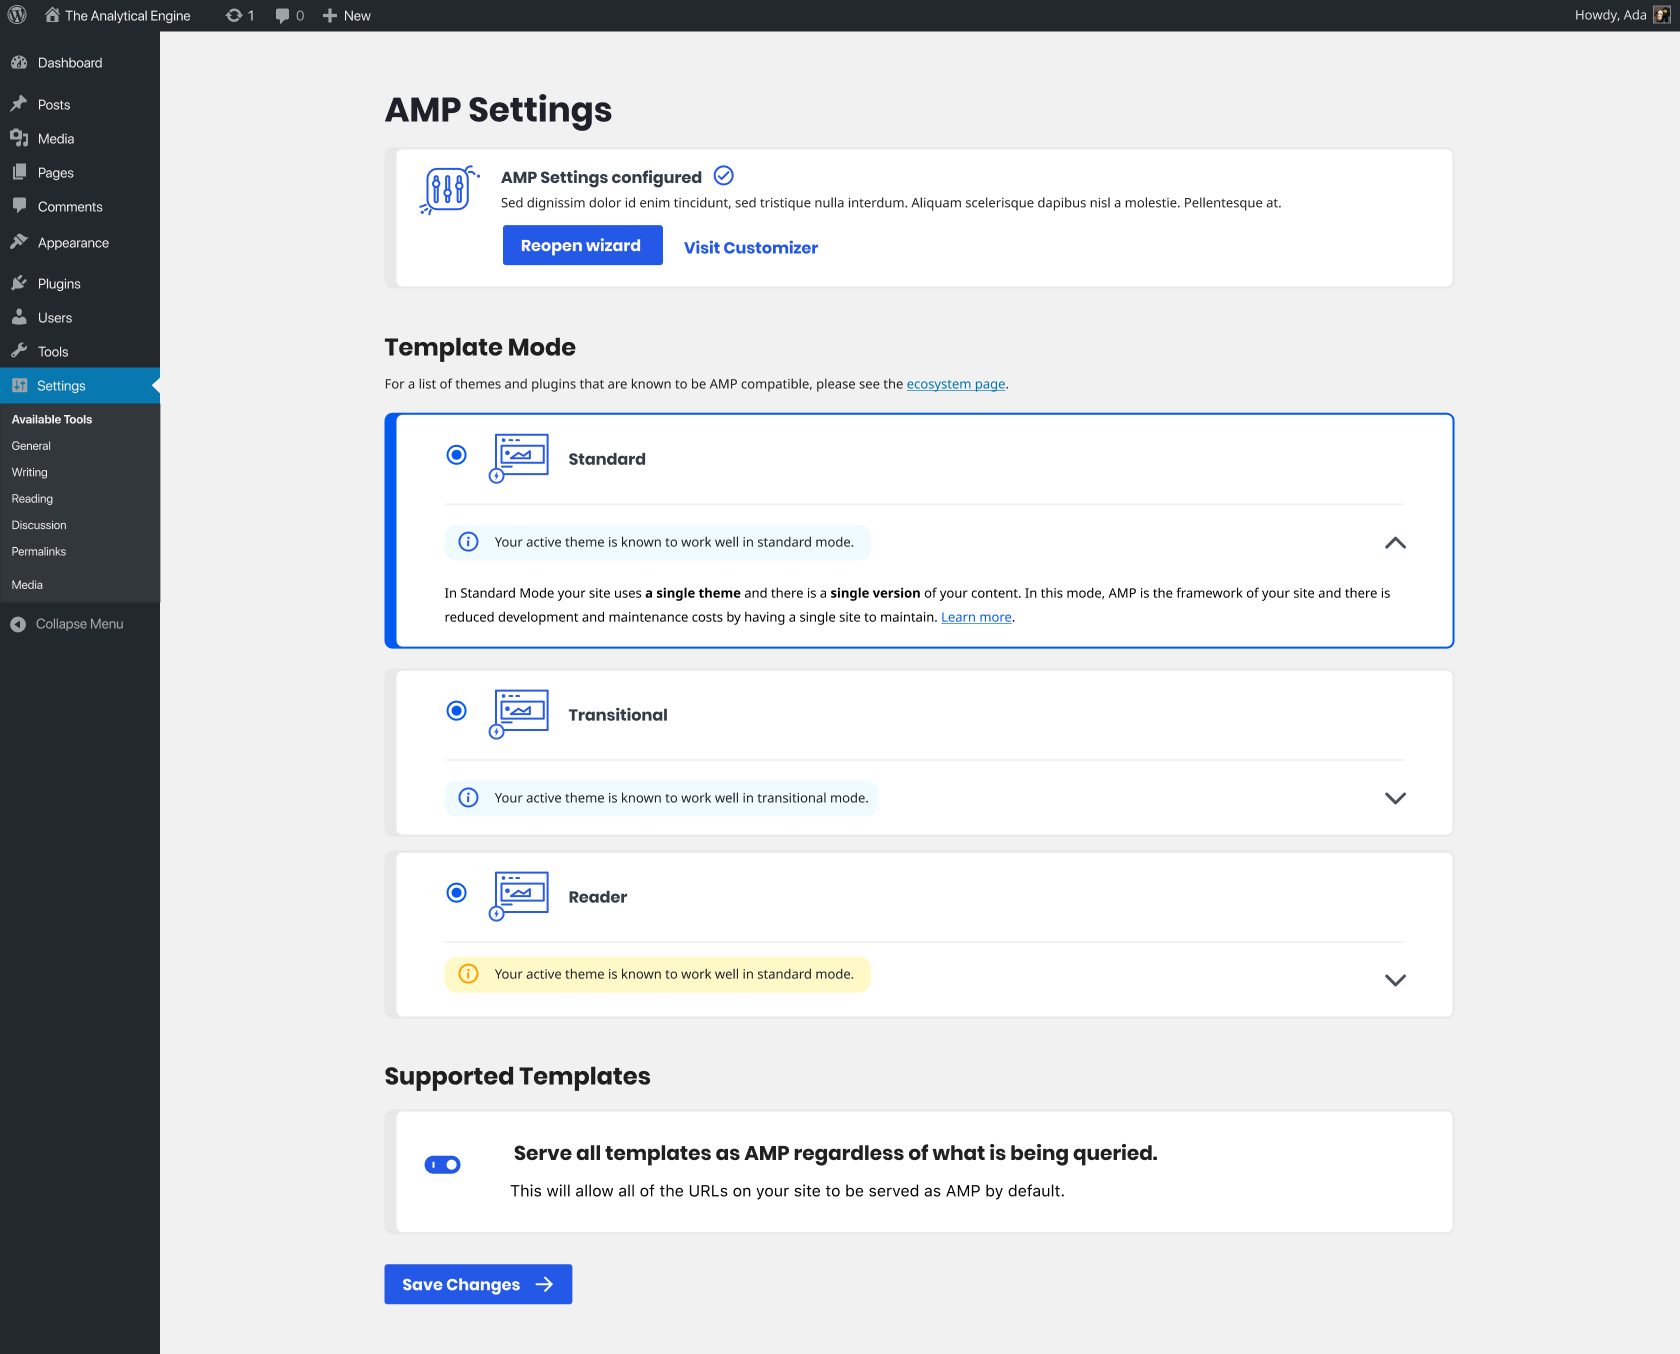
Task: Click the Pages stack icon
Action: click(19, 172)
